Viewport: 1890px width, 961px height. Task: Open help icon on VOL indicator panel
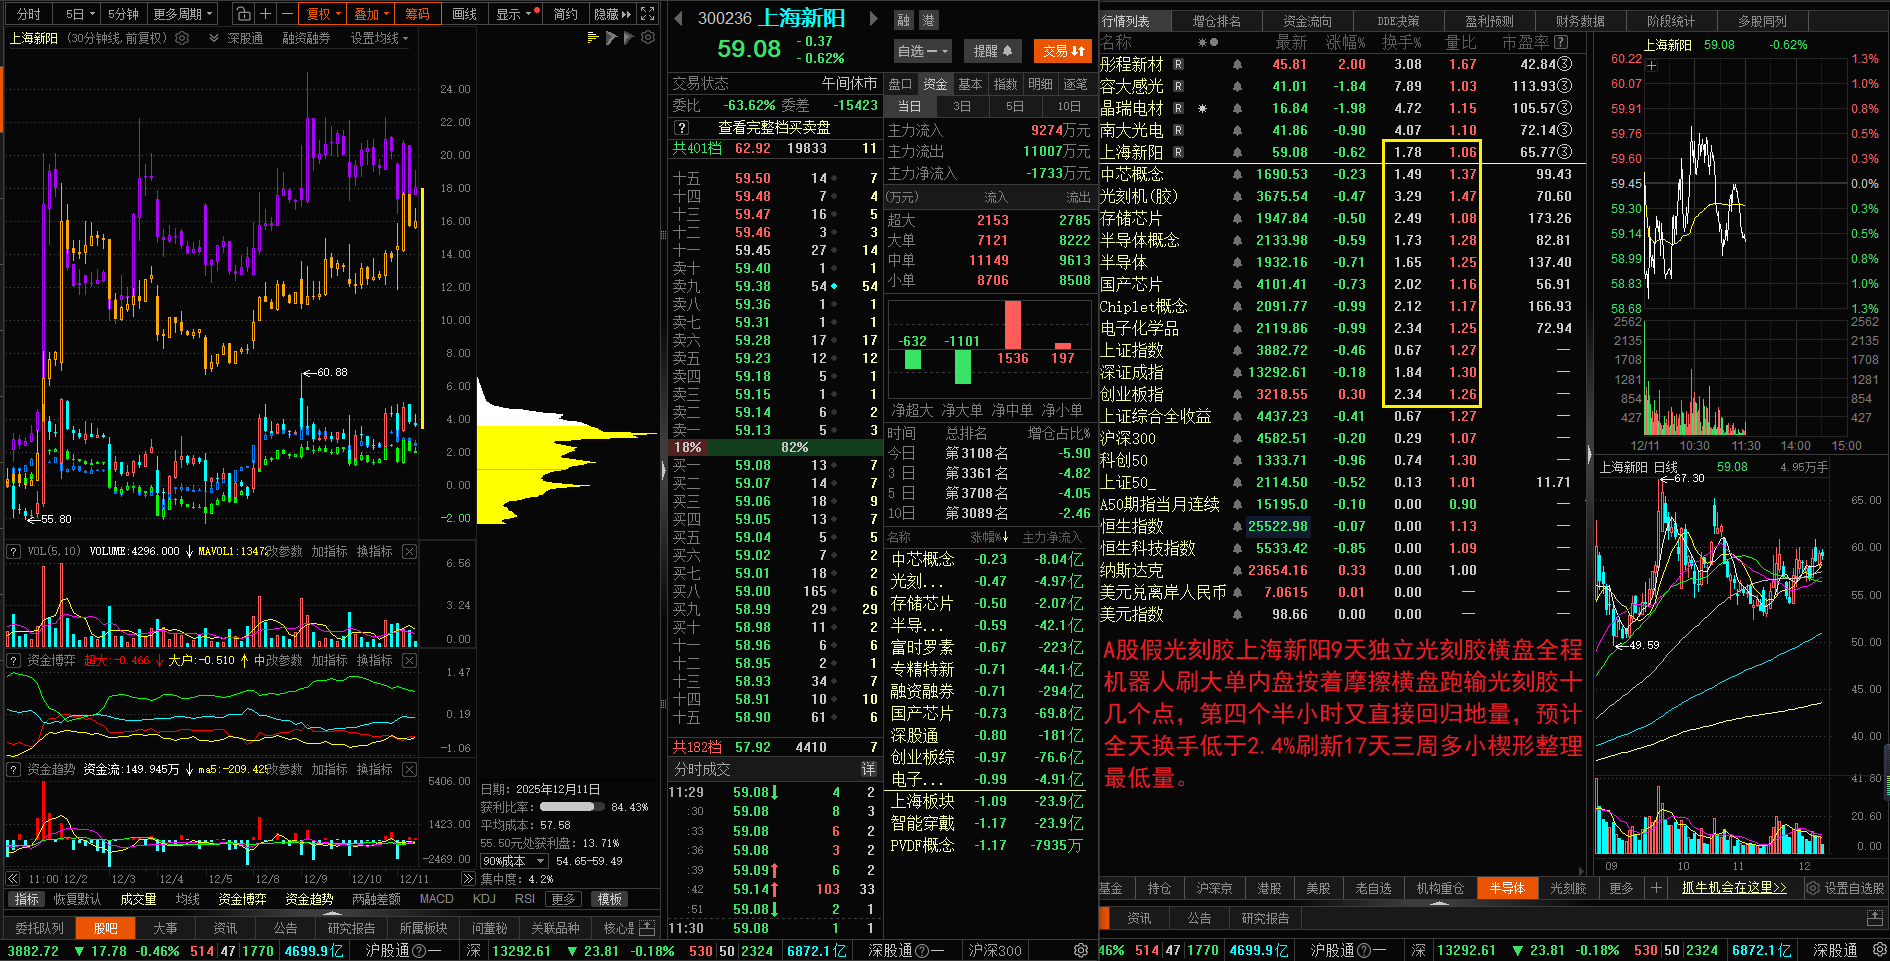click(14, 551)
